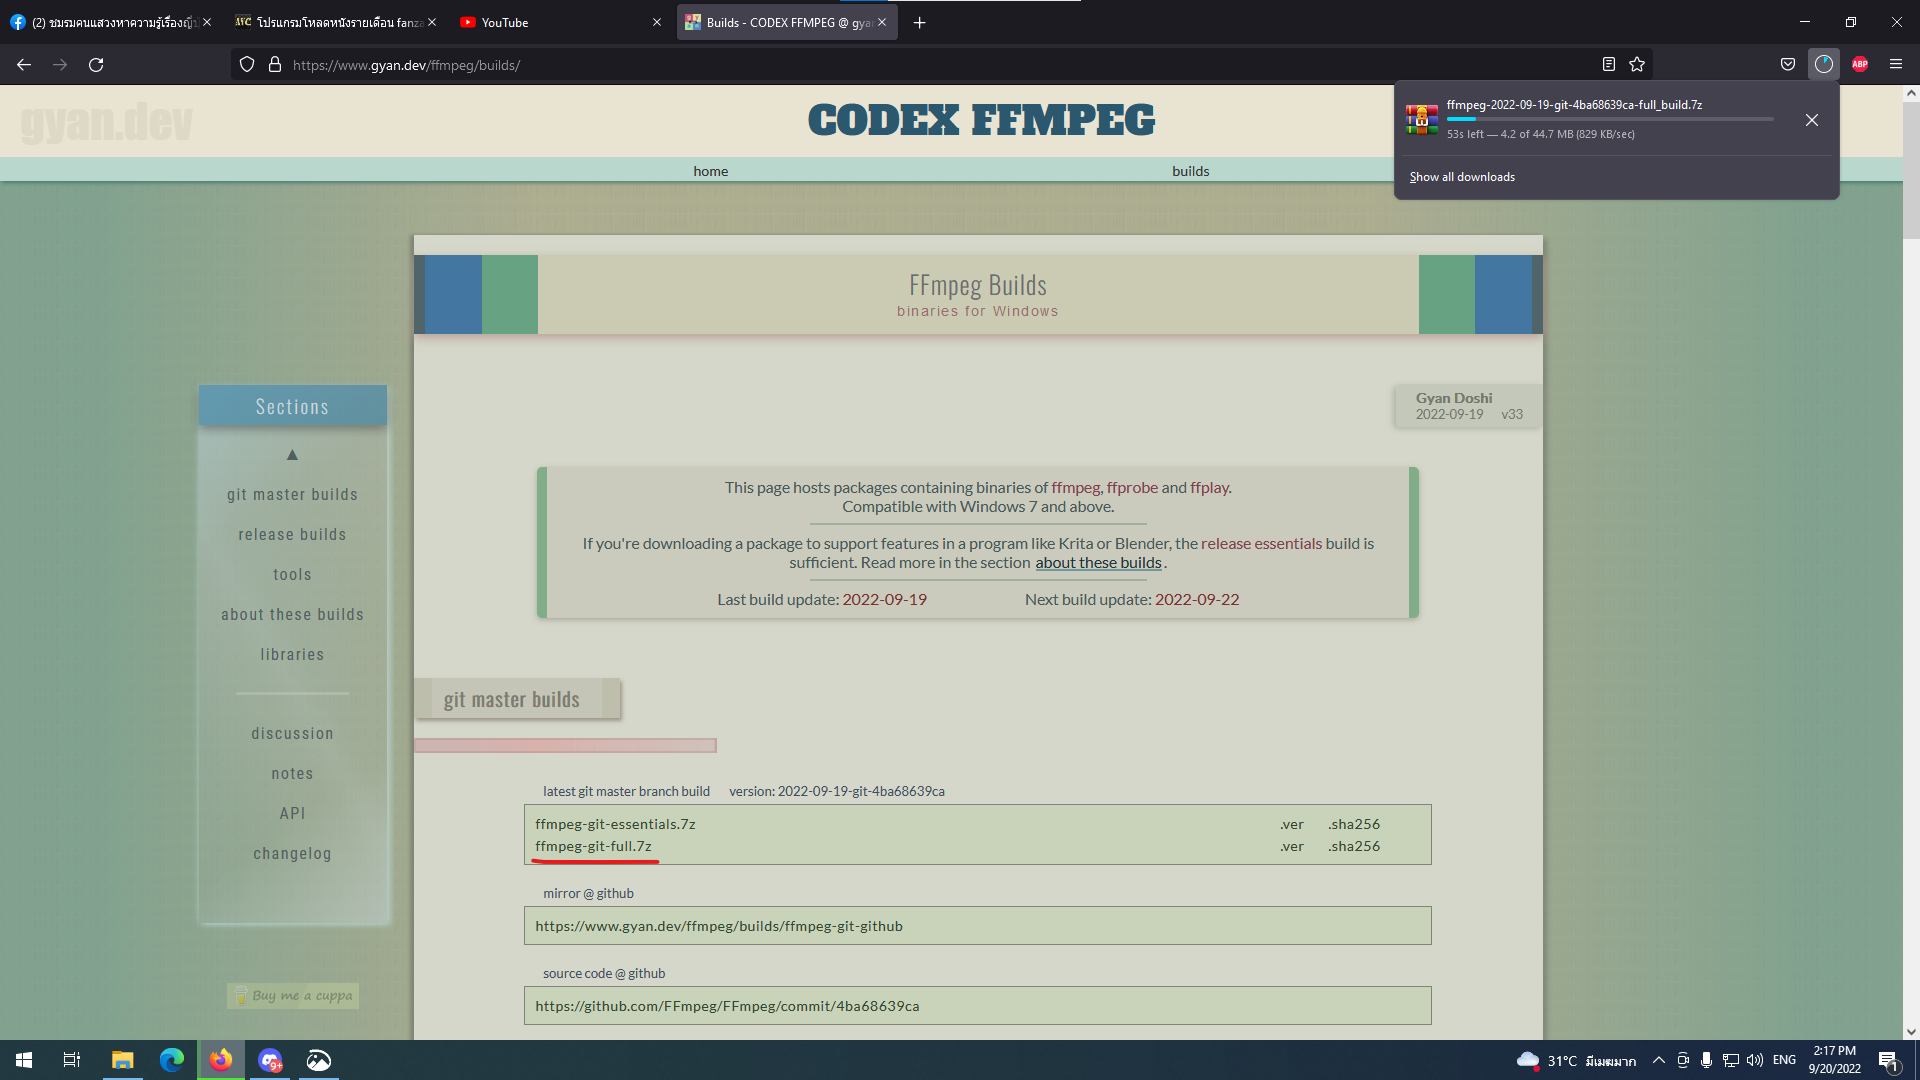The height and width of the screenshot is (1080, 1920).
Task: Open the taskbar clock showing 2:17 PM
Action: (x=1834, y=1060)
